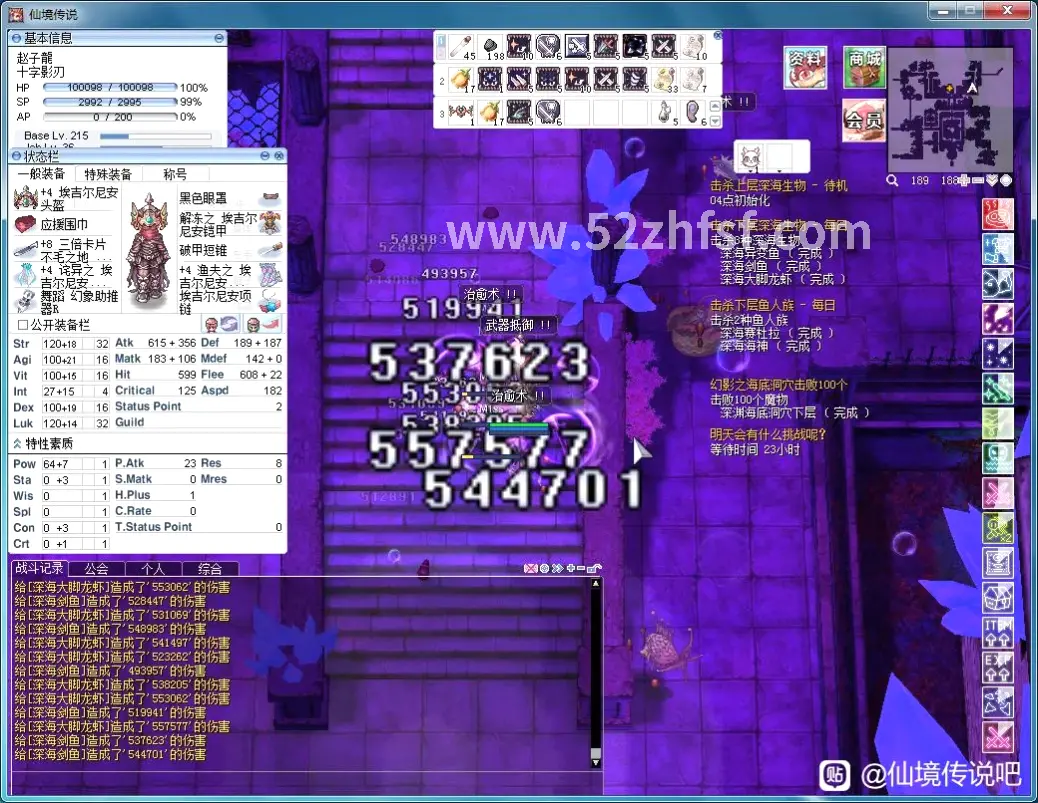Open the 商城 cash shop icon

tap(864, 66)
